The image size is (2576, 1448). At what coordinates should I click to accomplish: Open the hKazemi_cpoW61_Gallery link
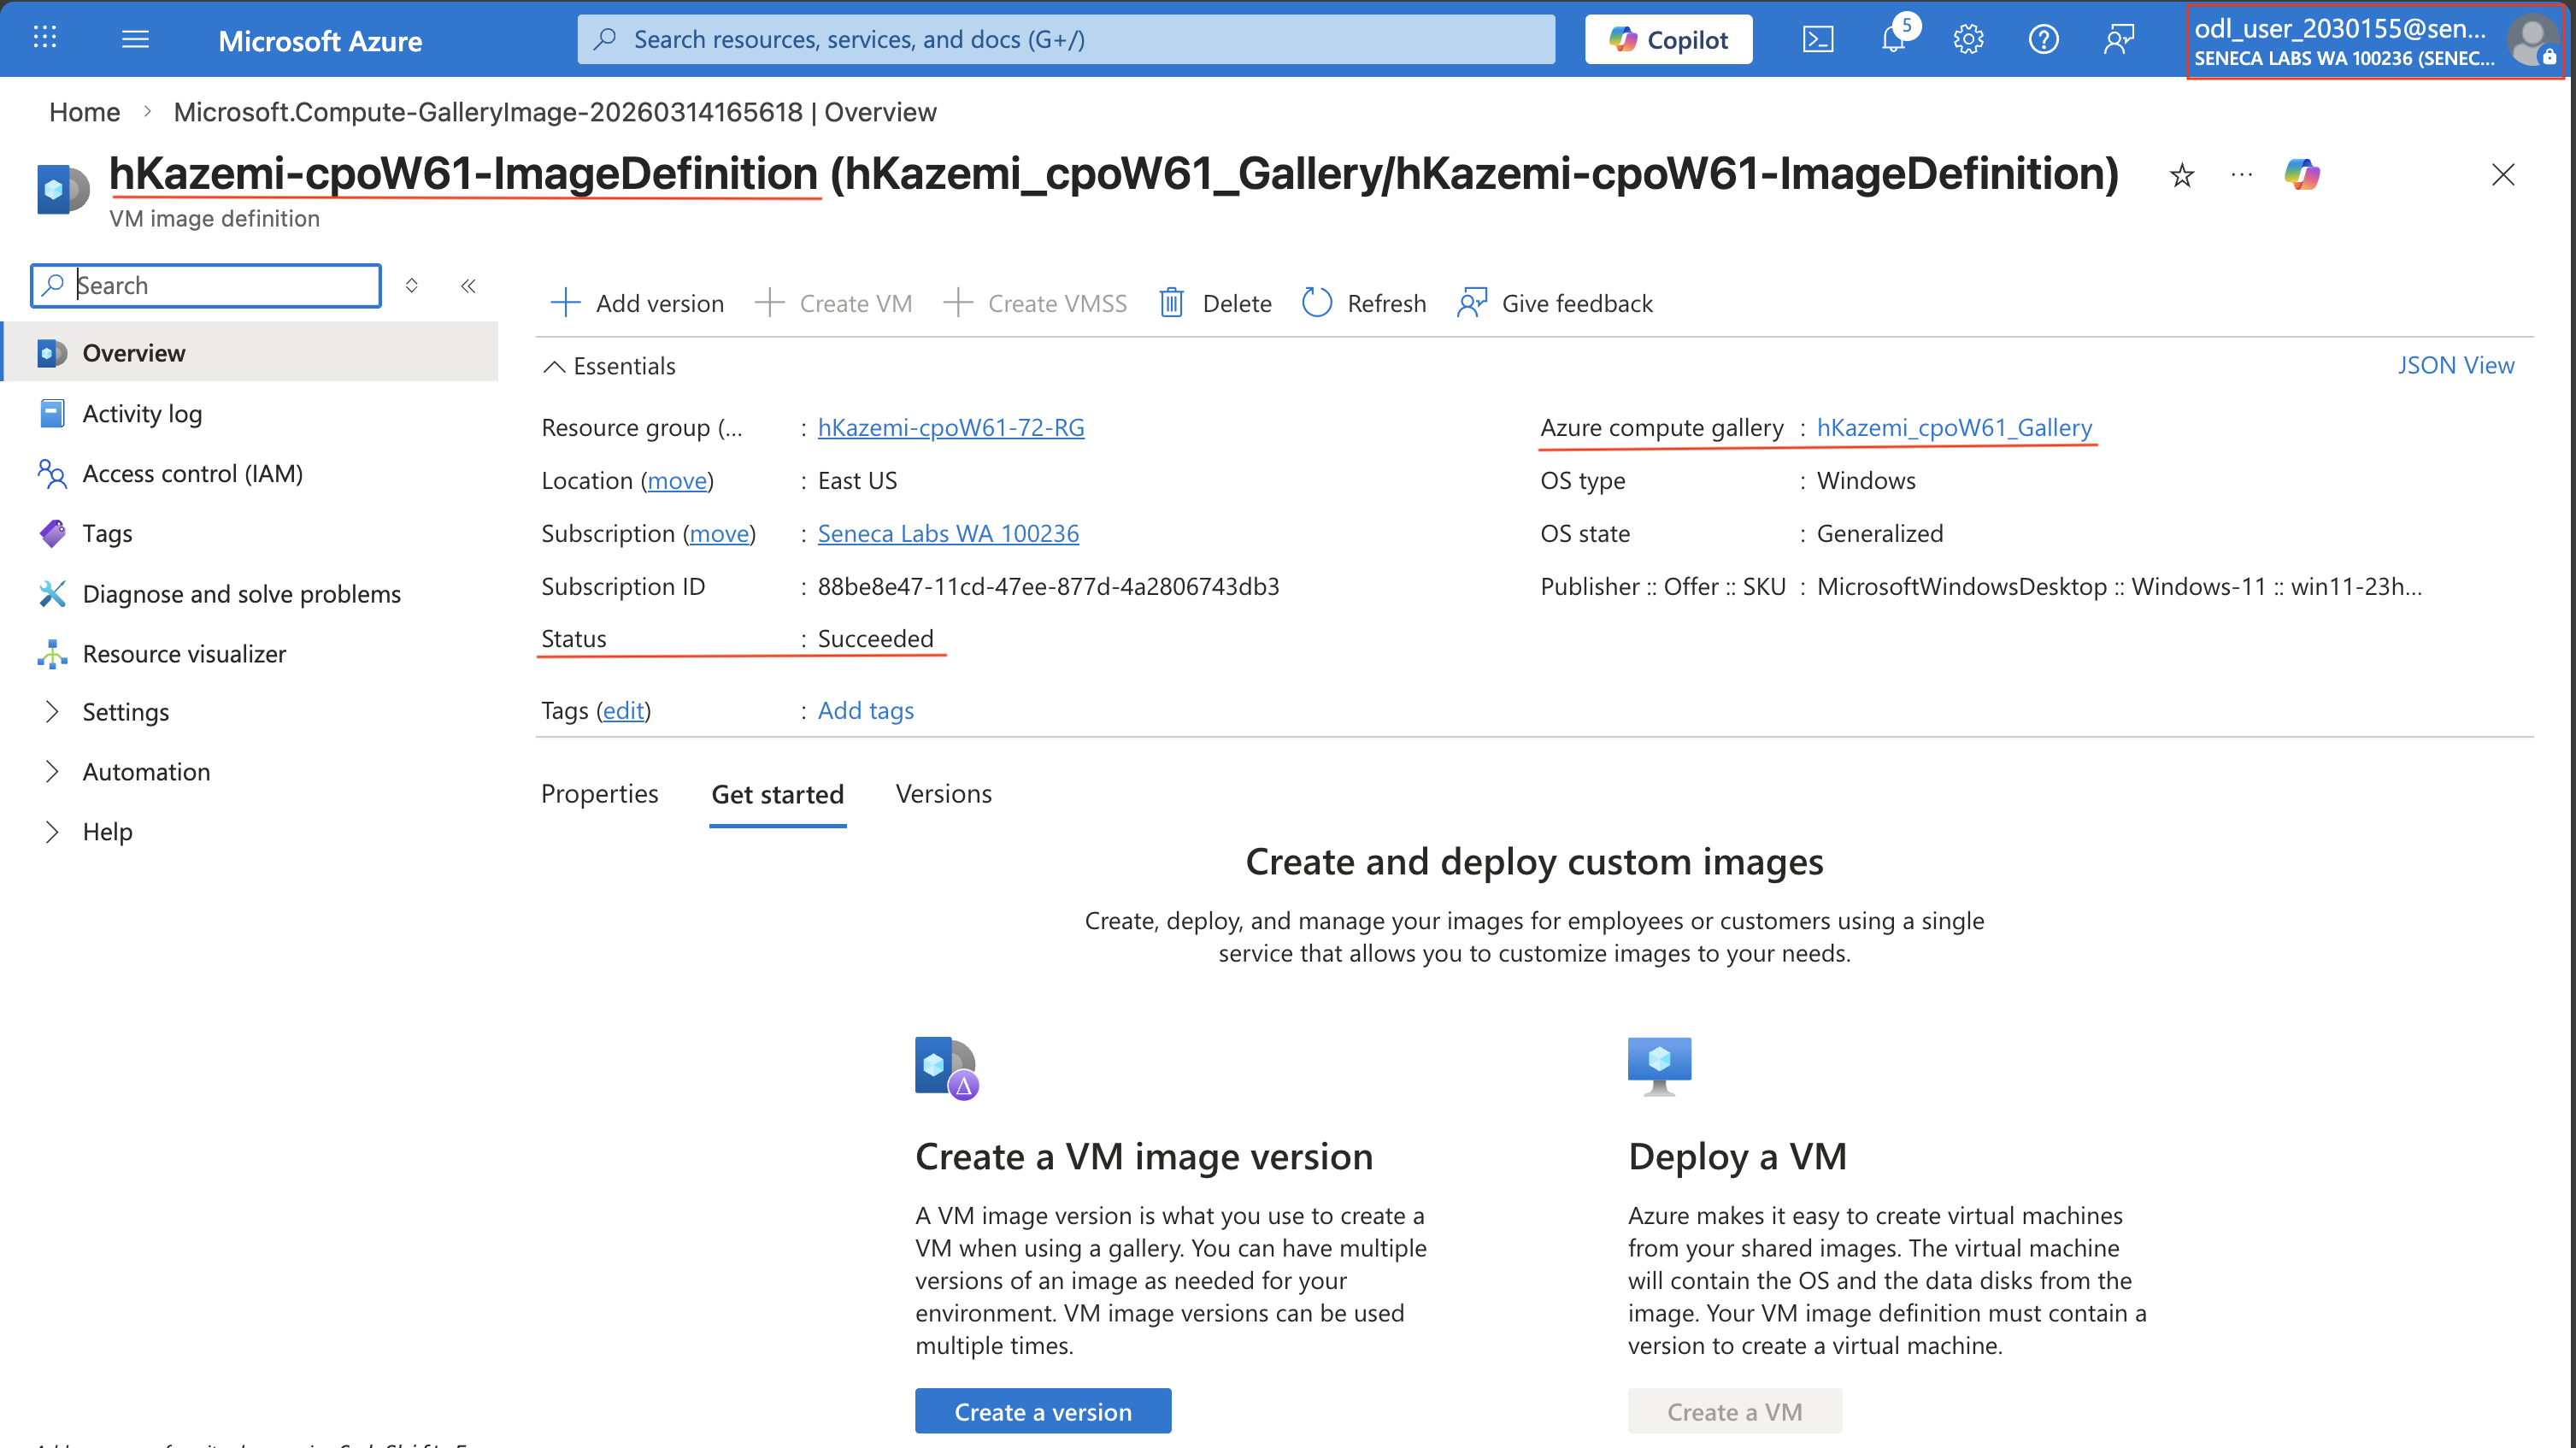1954,427
